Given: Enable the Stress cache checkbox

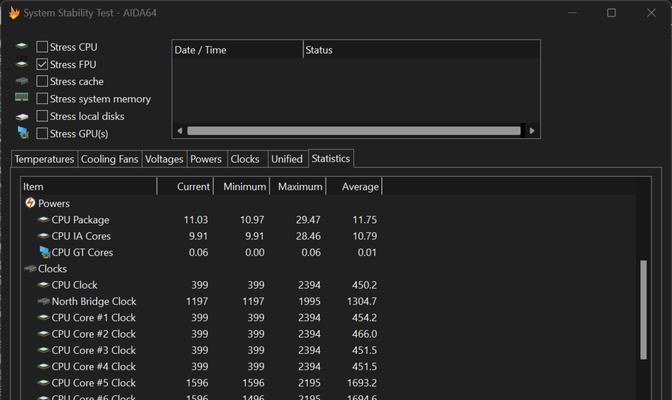Looking at the screenshot, I should [x=42, y=81].
